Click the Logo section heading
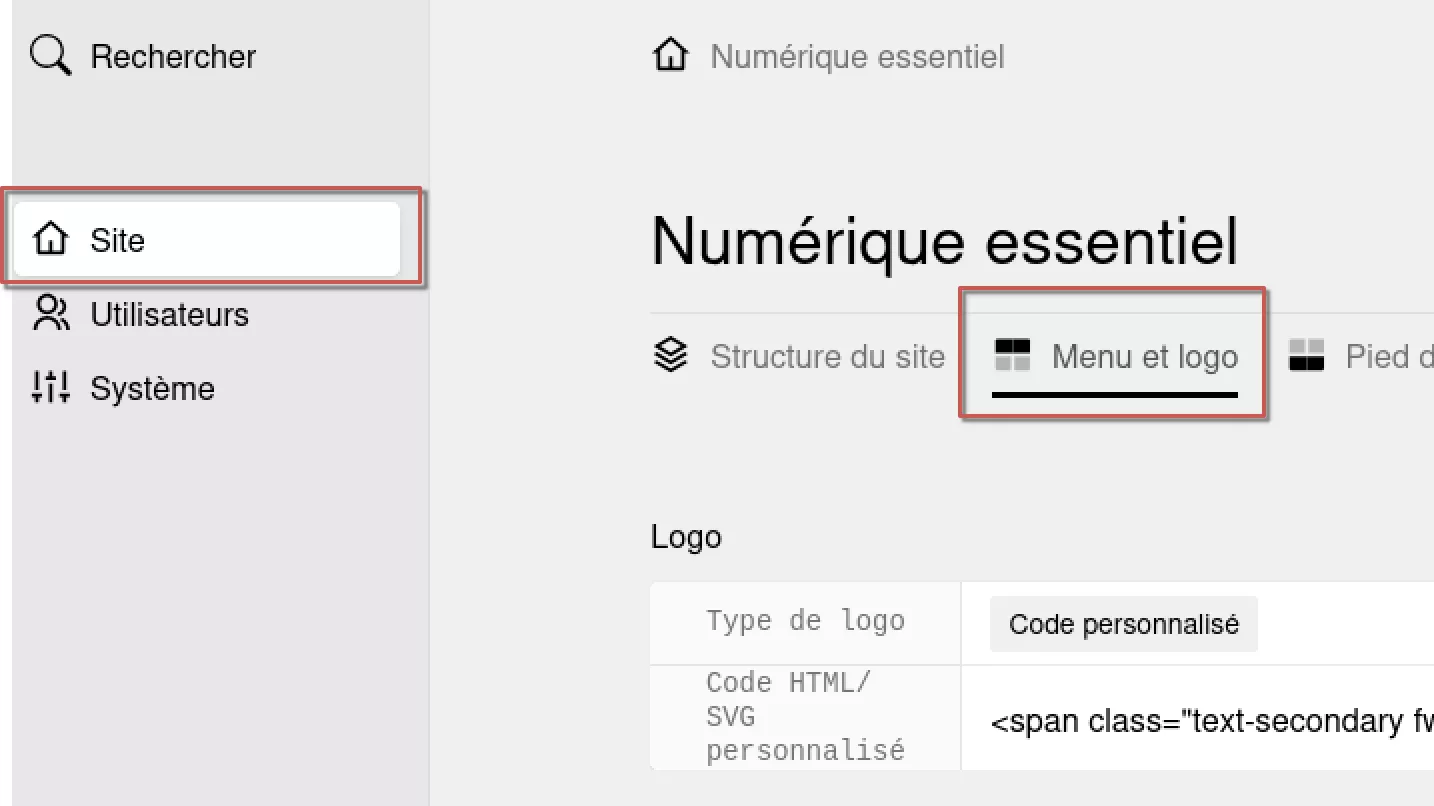Image resolution: width=1434 pixels, height=806 pixels. [686, 537]
